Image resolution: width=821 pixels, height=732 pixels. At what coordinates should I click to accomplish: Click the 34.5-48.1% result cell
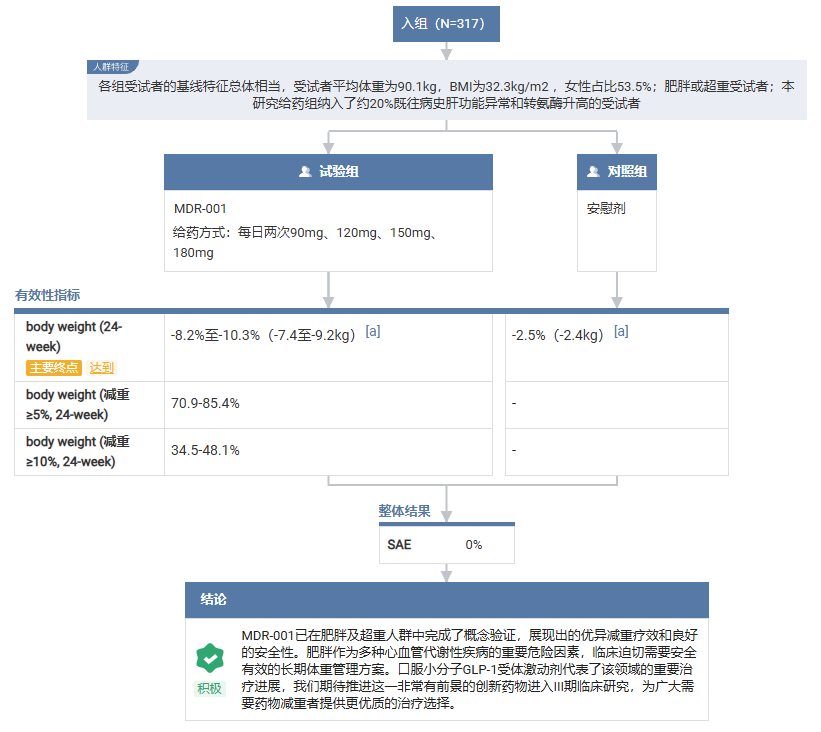tap(328, 452)
